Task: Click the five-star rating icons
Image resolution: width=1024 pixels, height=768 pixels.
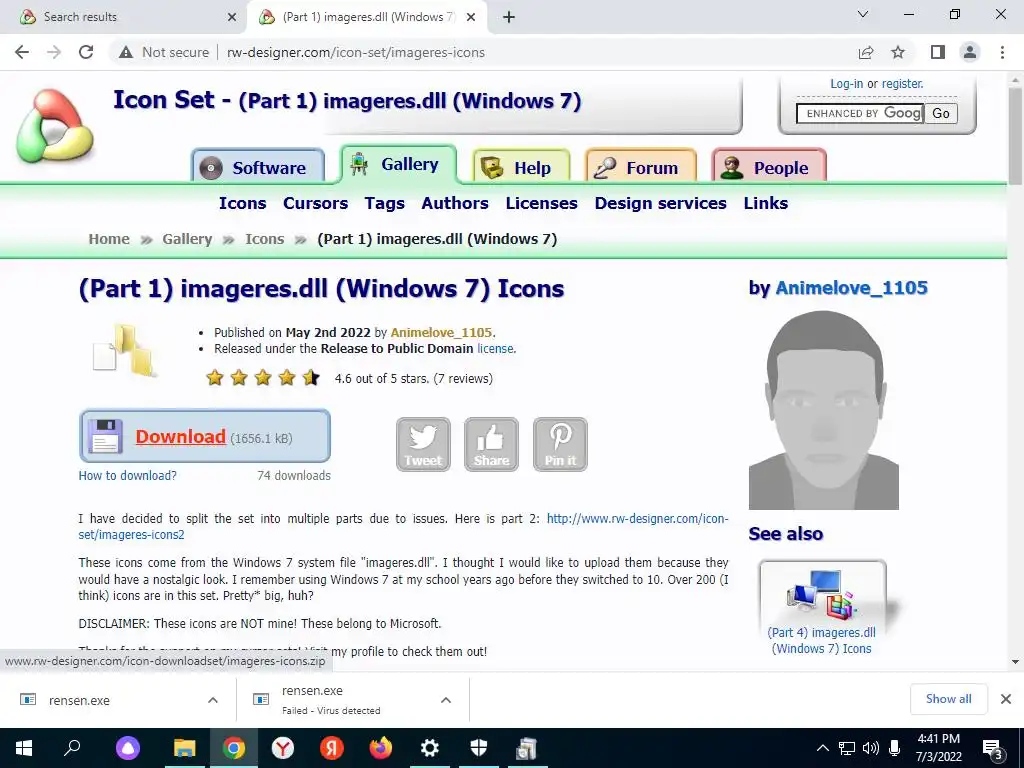Action: [x=263, y=378]
